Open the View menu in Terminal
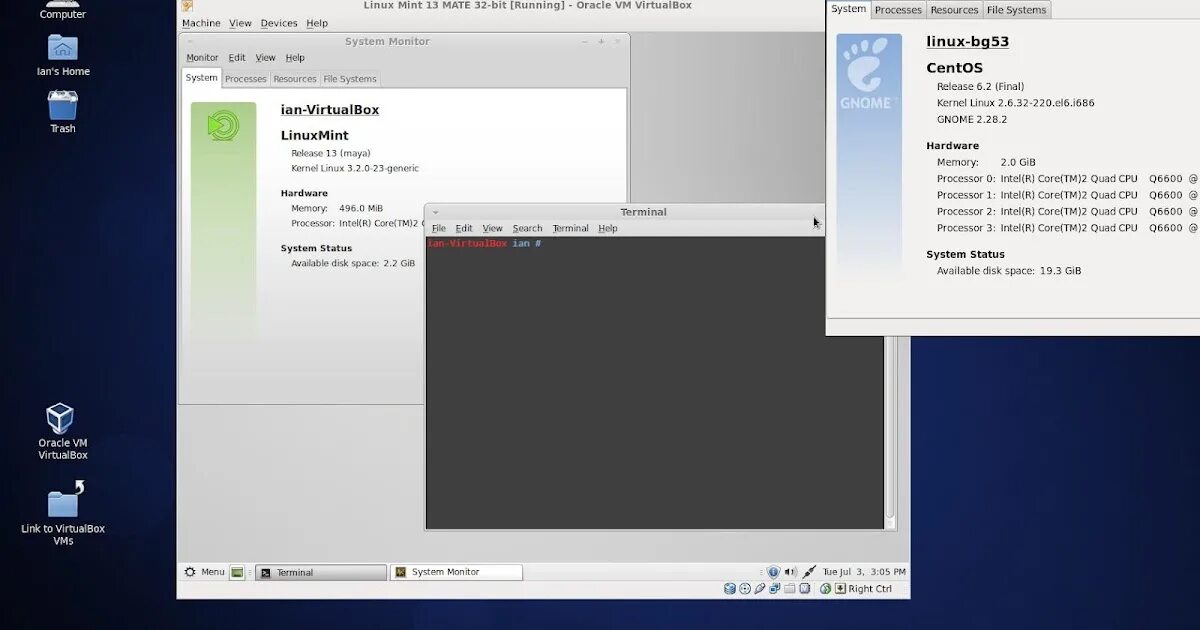Viewport: 1200px width, 630px height. coord(492,228)
